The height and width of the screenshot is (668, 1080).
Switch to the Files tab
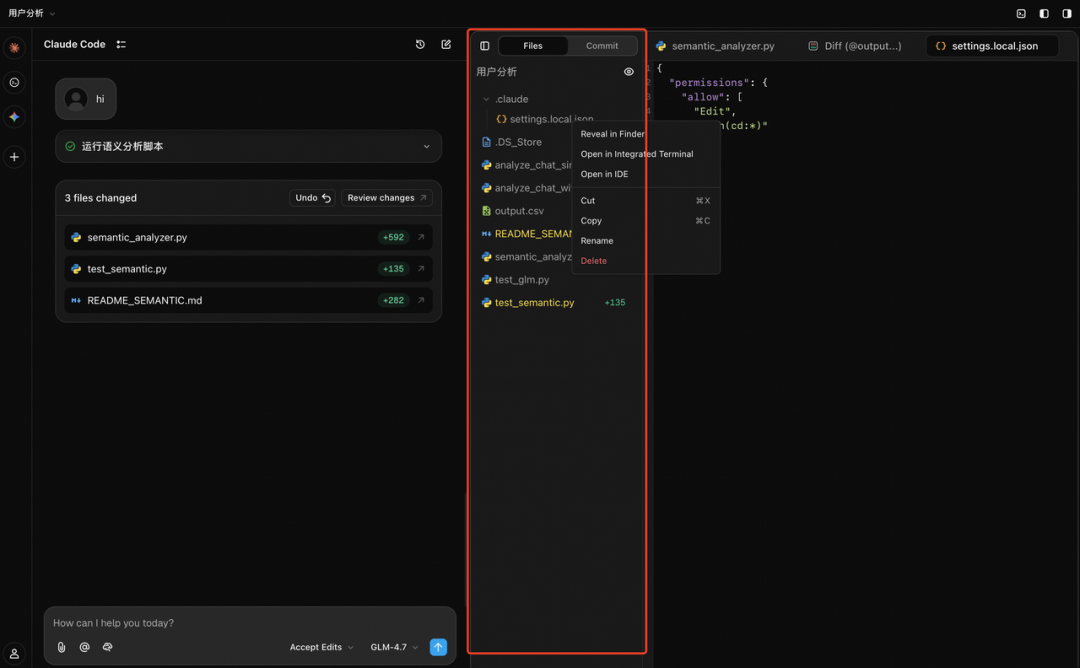point(532,46)
